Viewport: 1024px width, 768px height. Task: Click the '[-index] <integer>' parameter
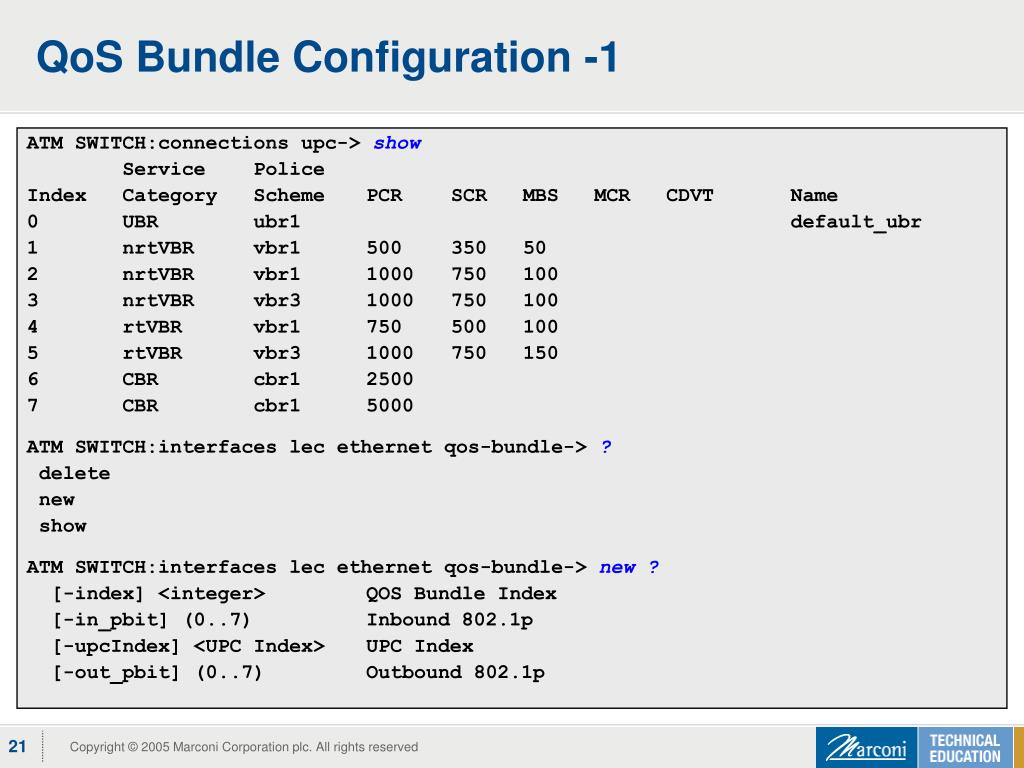coord(159,594)
